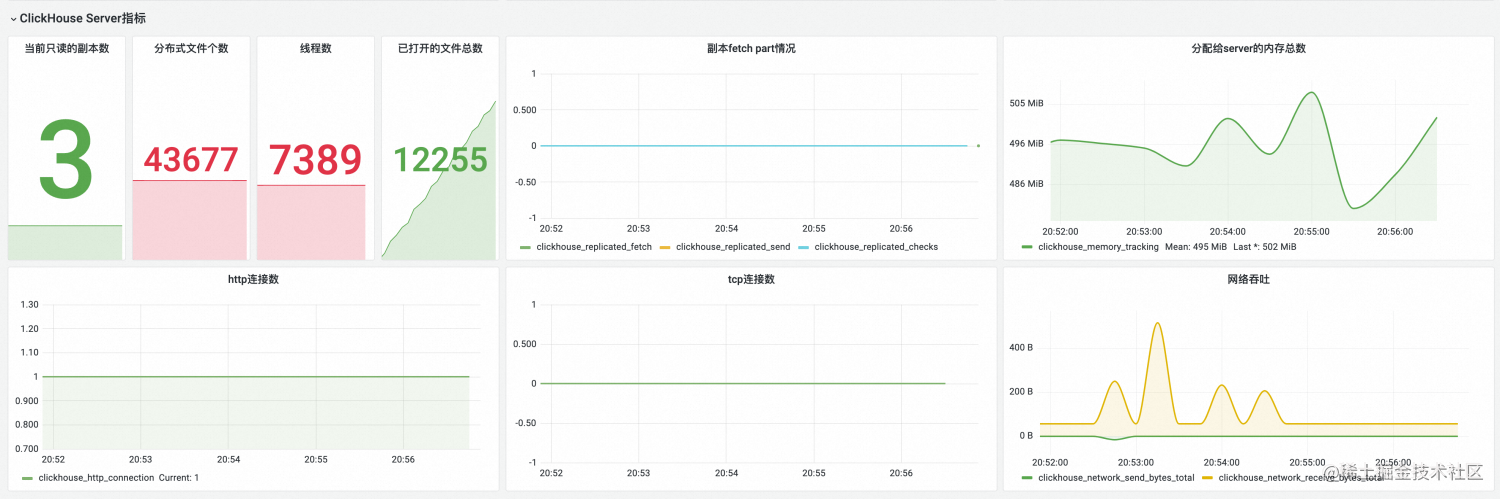The width and height of the screenshot is (1500, 499).
Task: Click the 1.20 axis label in http连接数
Action: pyautogui.click(x=29, y=328)
